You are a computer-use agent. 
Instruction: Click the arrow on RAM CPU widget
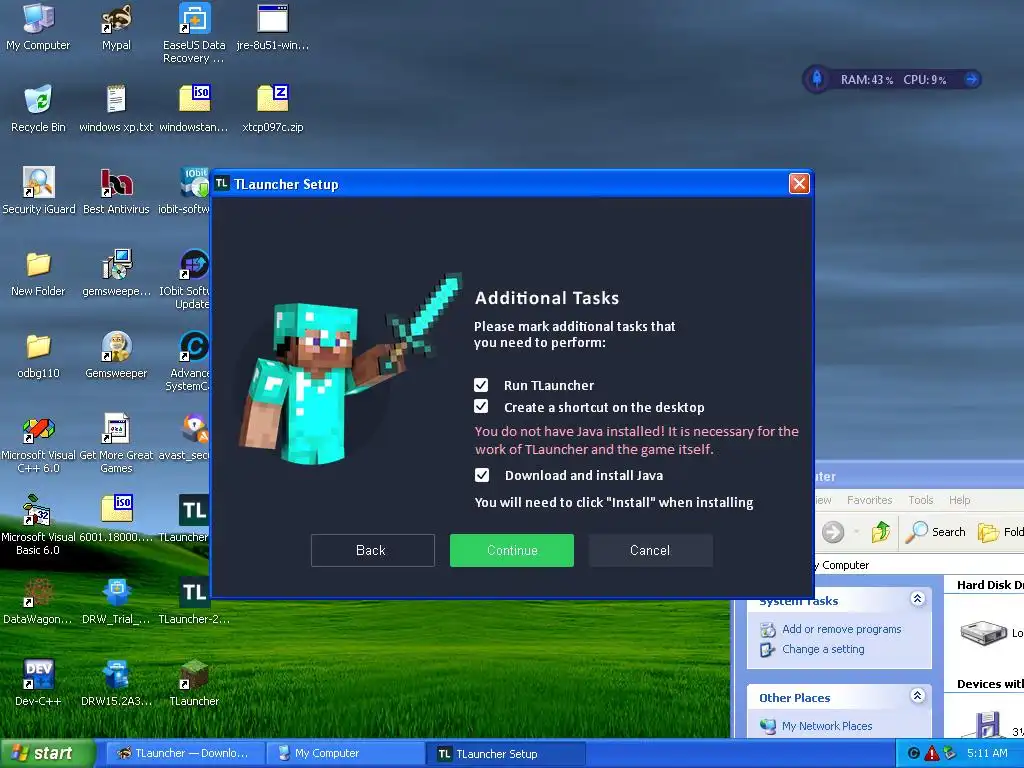click(x=971, y=79)
